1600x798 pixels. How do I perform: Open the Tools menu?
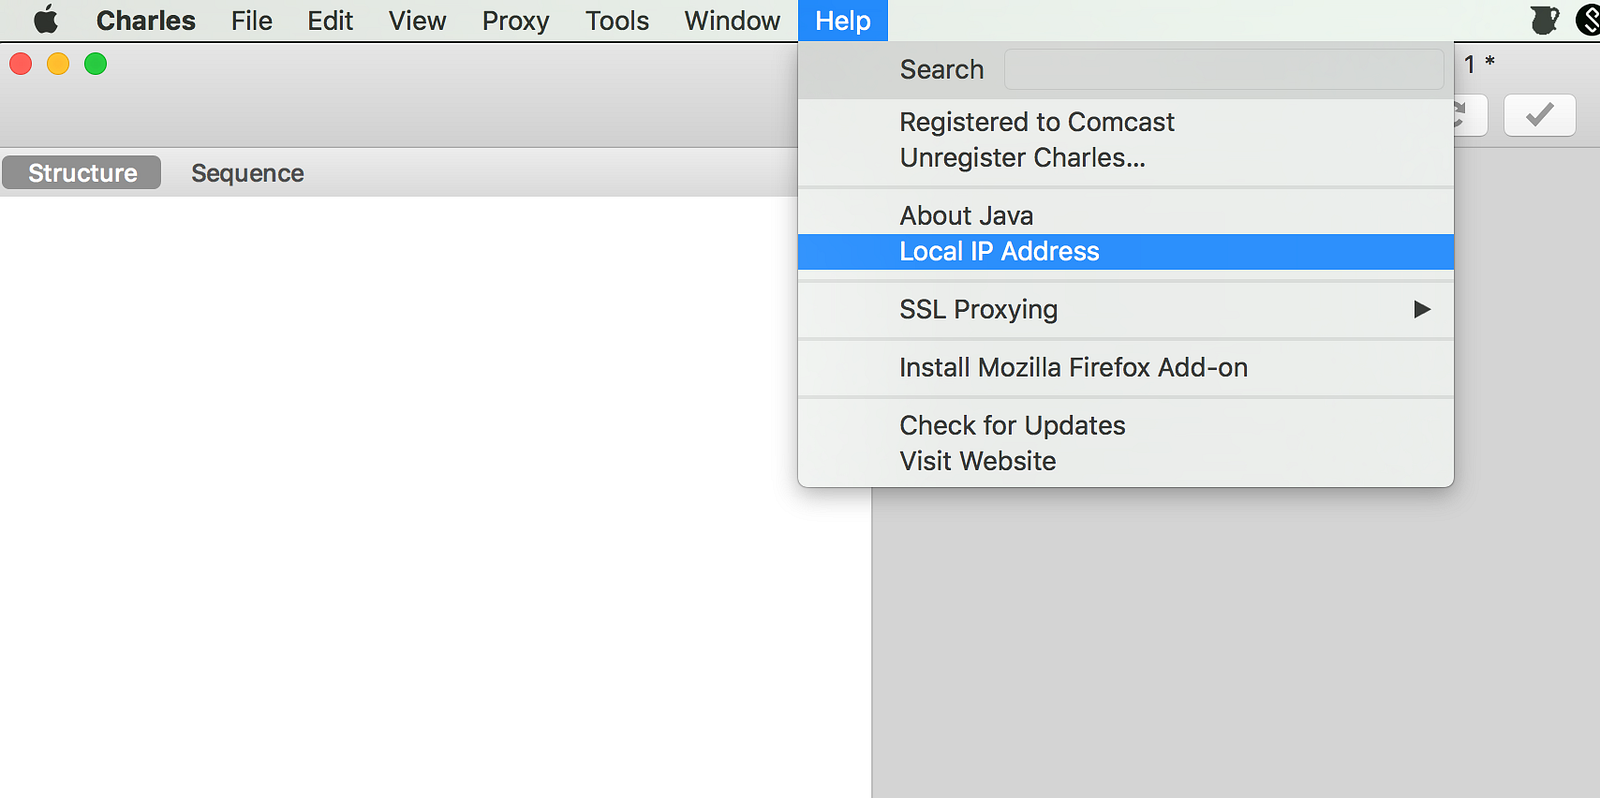click(617, 21)
